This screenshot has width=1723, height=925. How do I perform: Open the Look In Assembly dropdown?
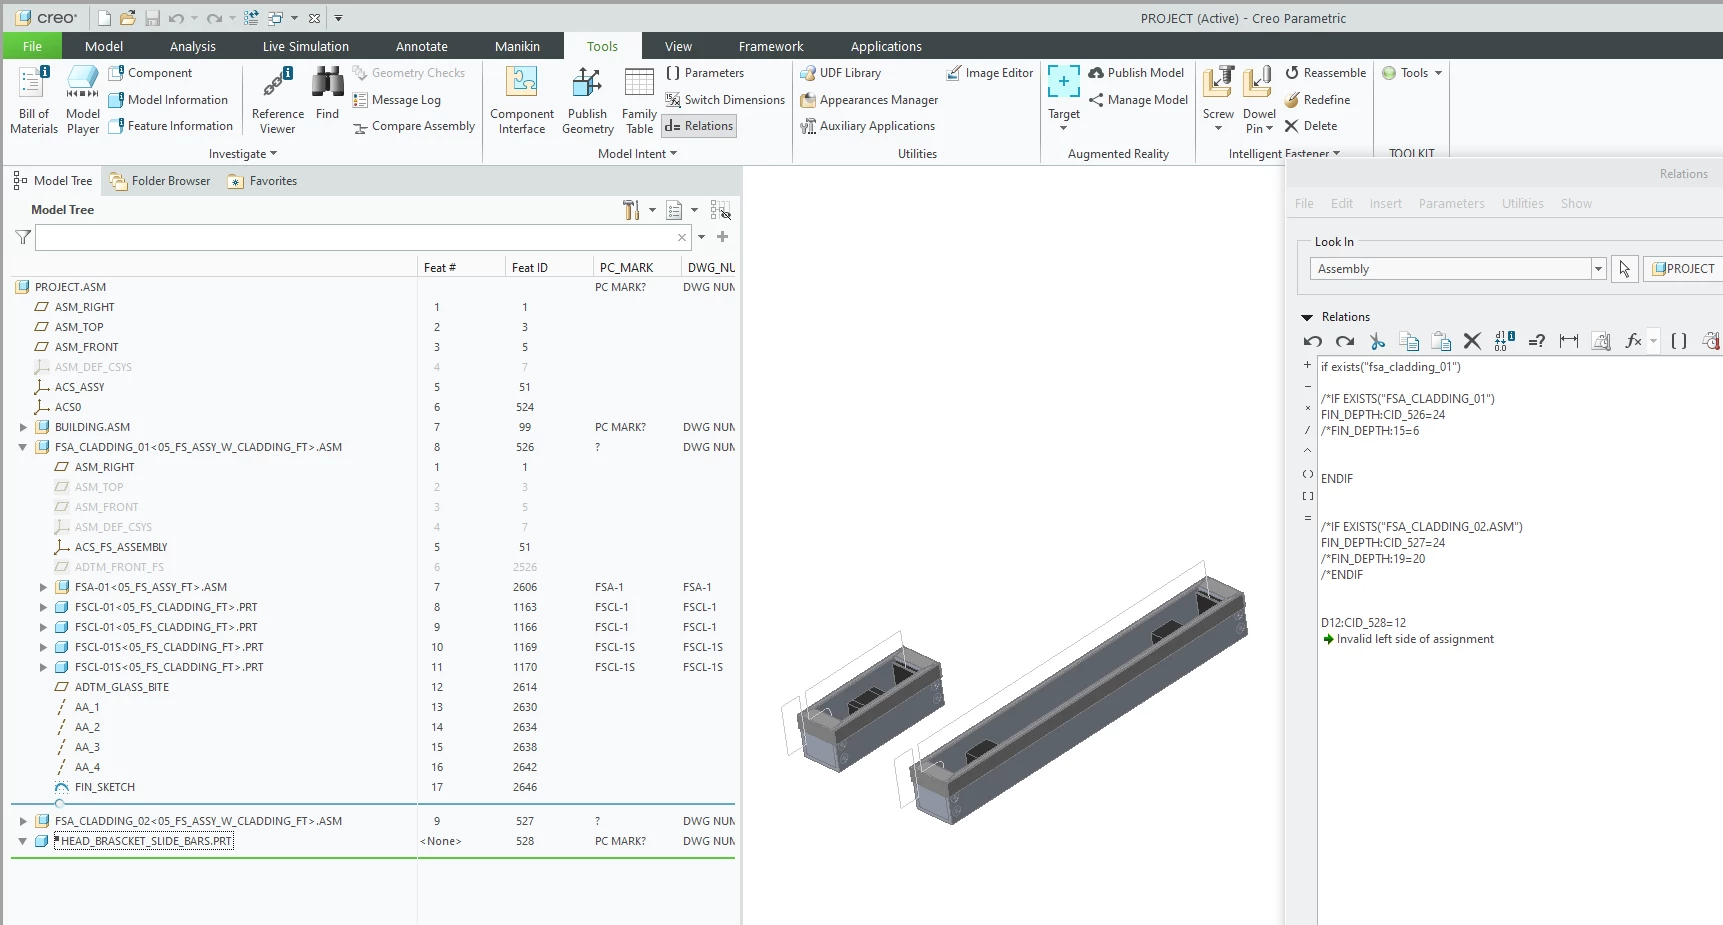(1598, 269)
